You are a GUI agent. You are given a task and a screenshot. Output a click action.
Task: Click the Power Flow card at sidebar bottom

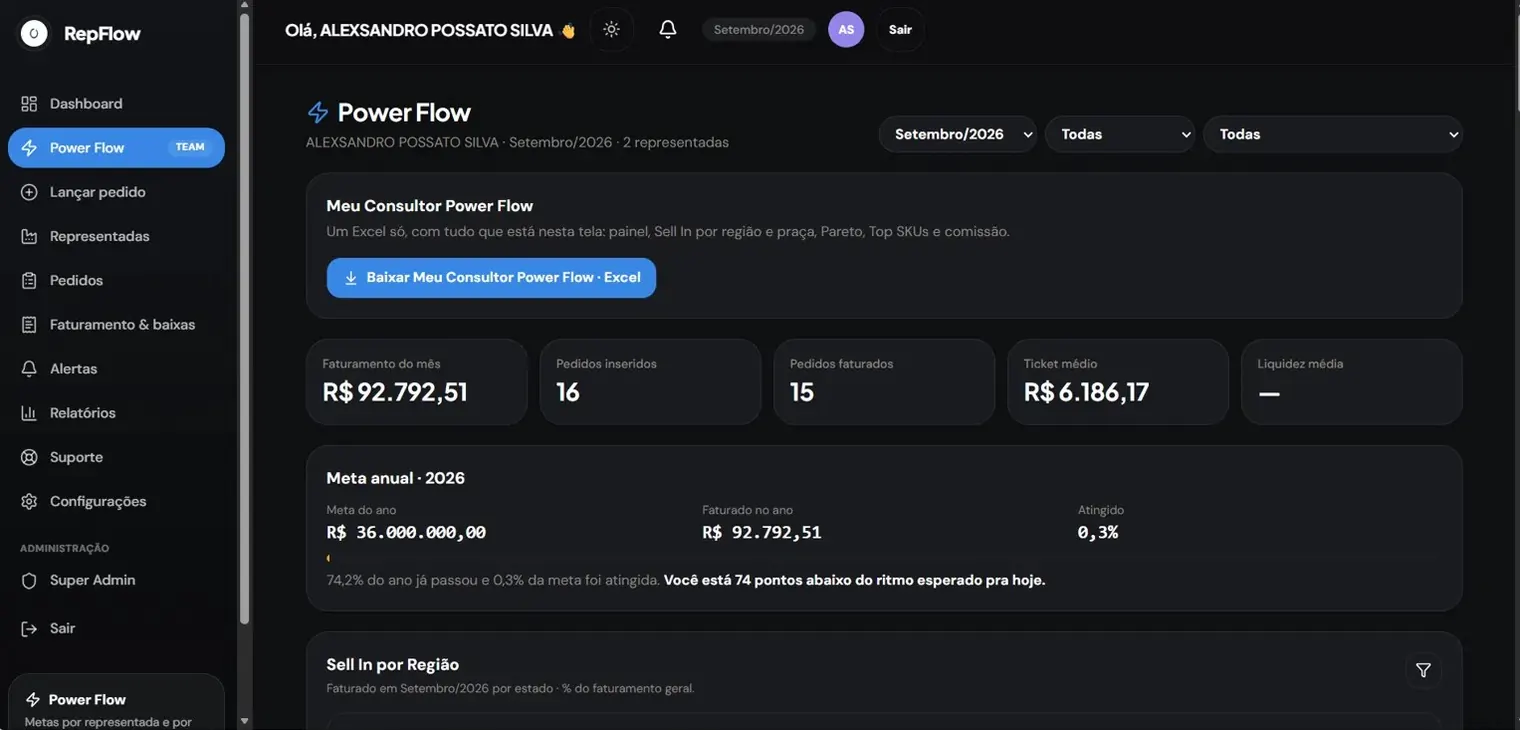tap(116, 703)
